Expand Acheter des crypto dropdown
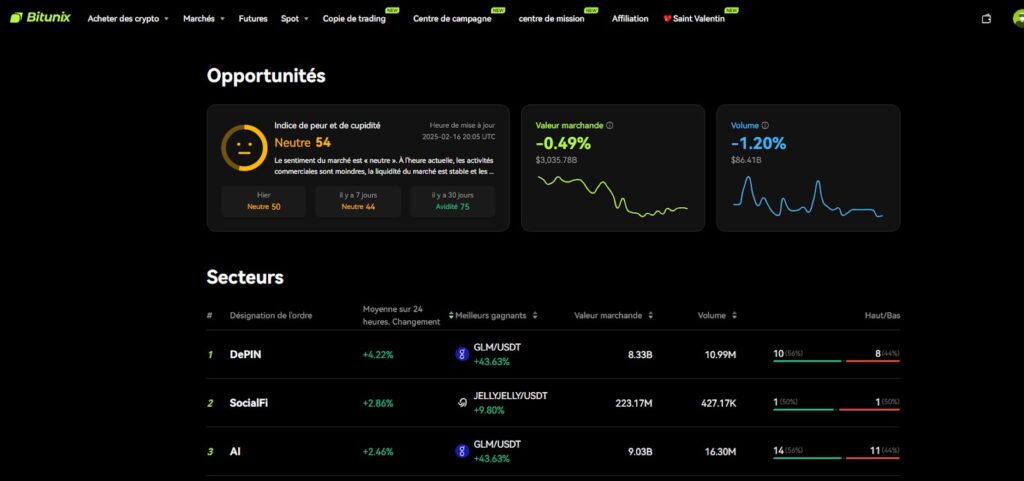 pos(128,19)
